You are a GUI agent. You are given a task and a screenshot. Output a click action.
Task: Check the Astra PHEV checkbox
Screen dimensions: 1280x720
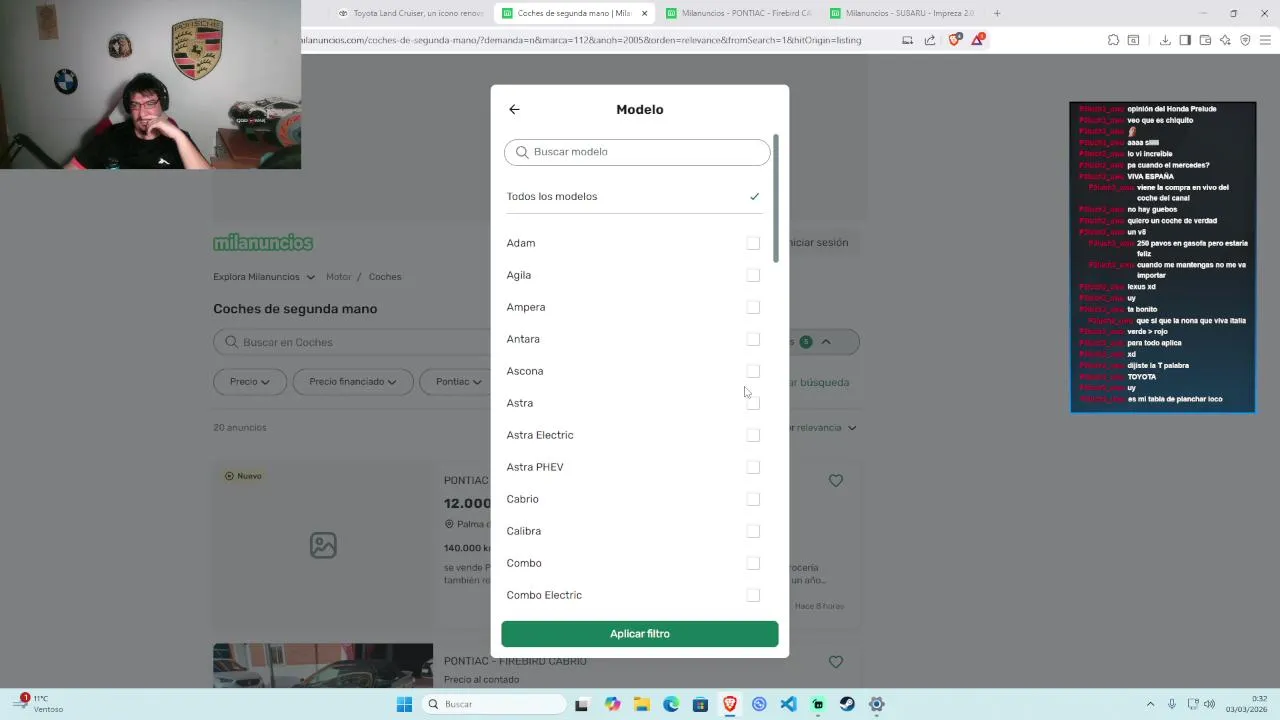point(753,467)
